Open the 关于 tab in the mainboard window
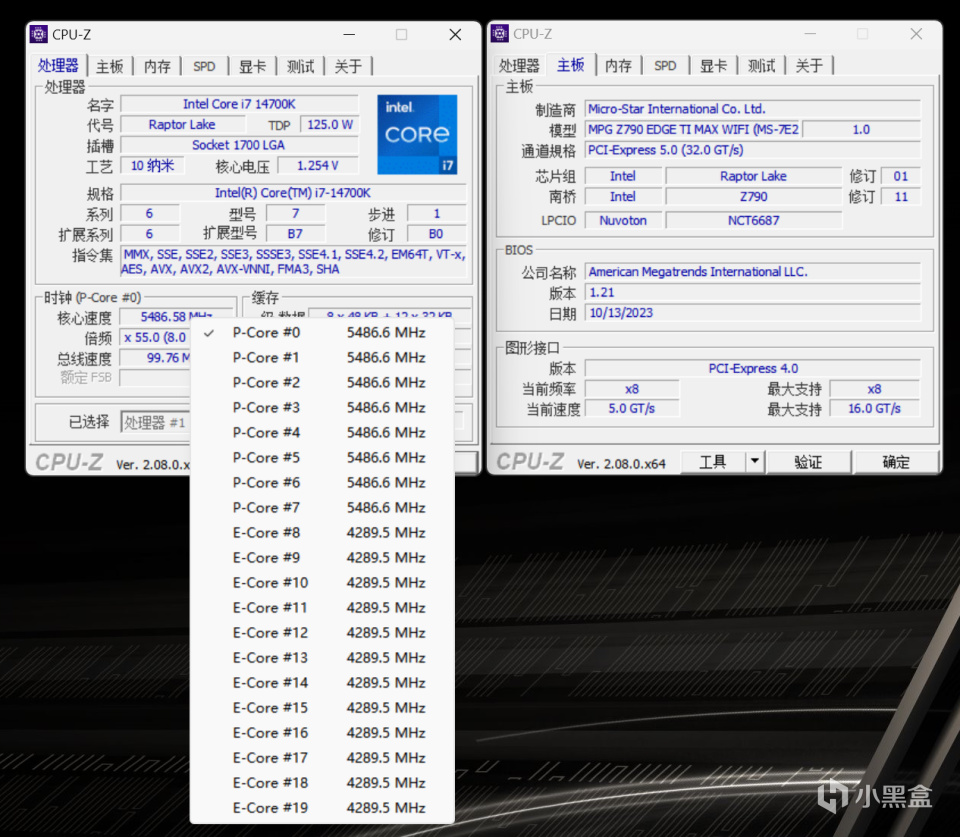This screenshot has height=837, width=960. (x=810, y=65)
